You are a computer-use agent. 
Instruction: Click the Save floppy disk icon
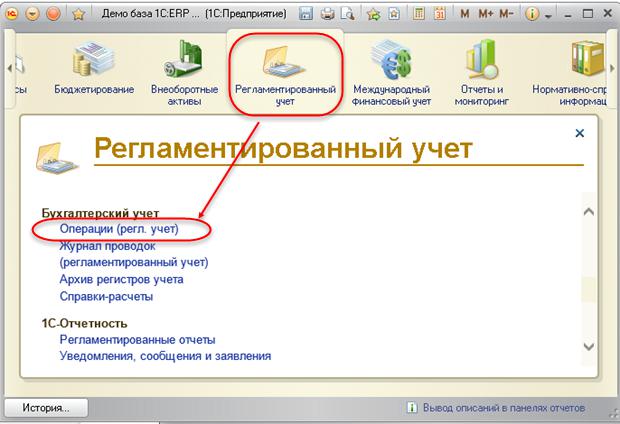[x=305, y=14]
